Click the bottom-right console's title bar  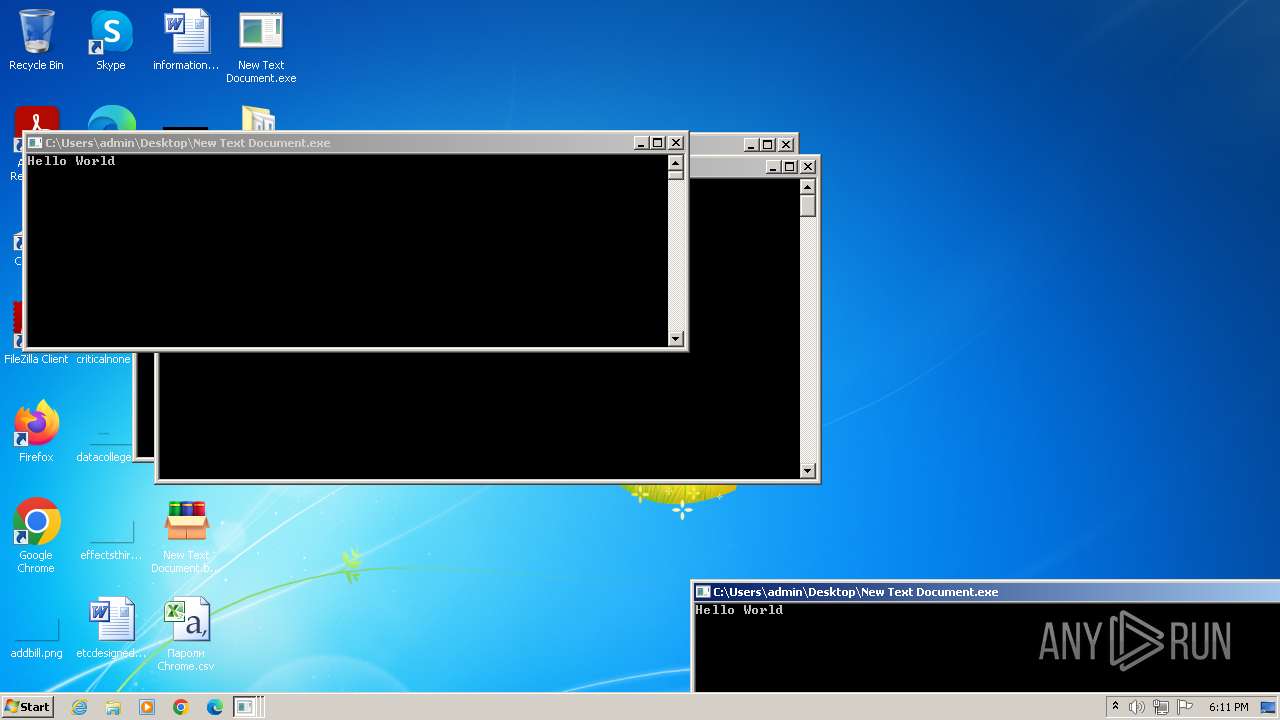point(986,592)
